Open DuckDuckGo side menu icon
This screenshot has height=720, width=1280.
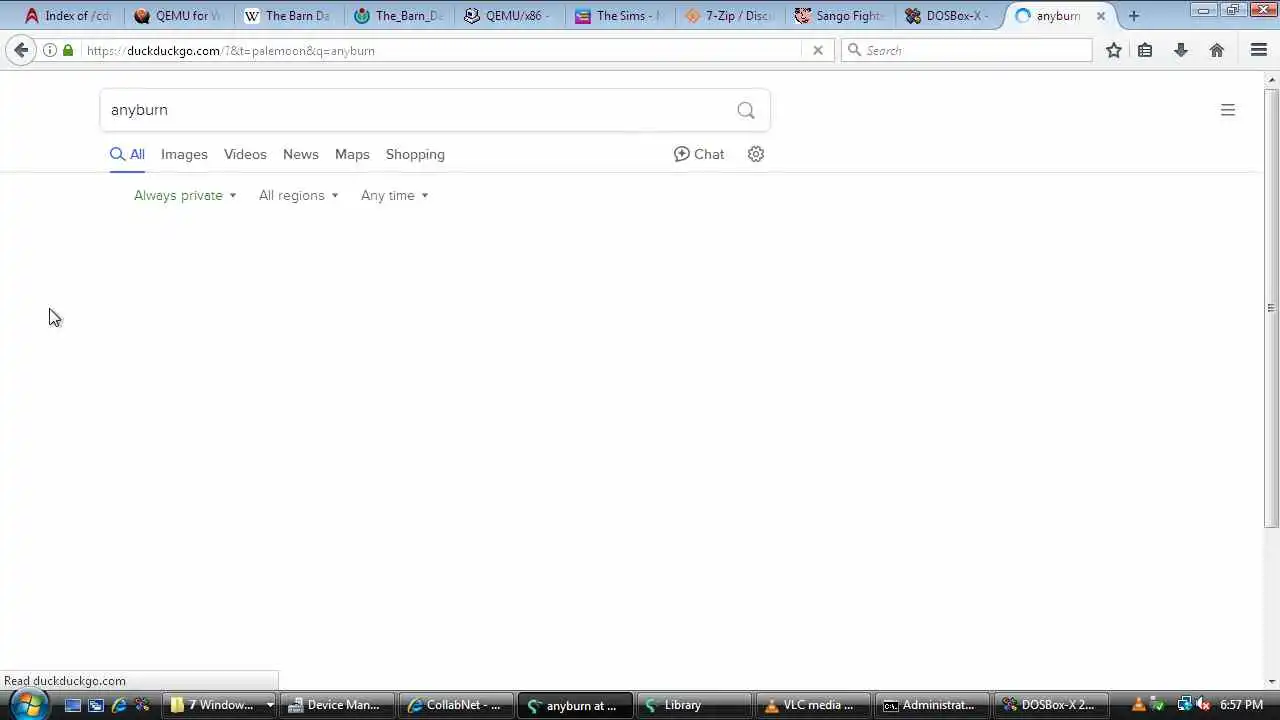pyautogui.click(x=1228, y=110)
